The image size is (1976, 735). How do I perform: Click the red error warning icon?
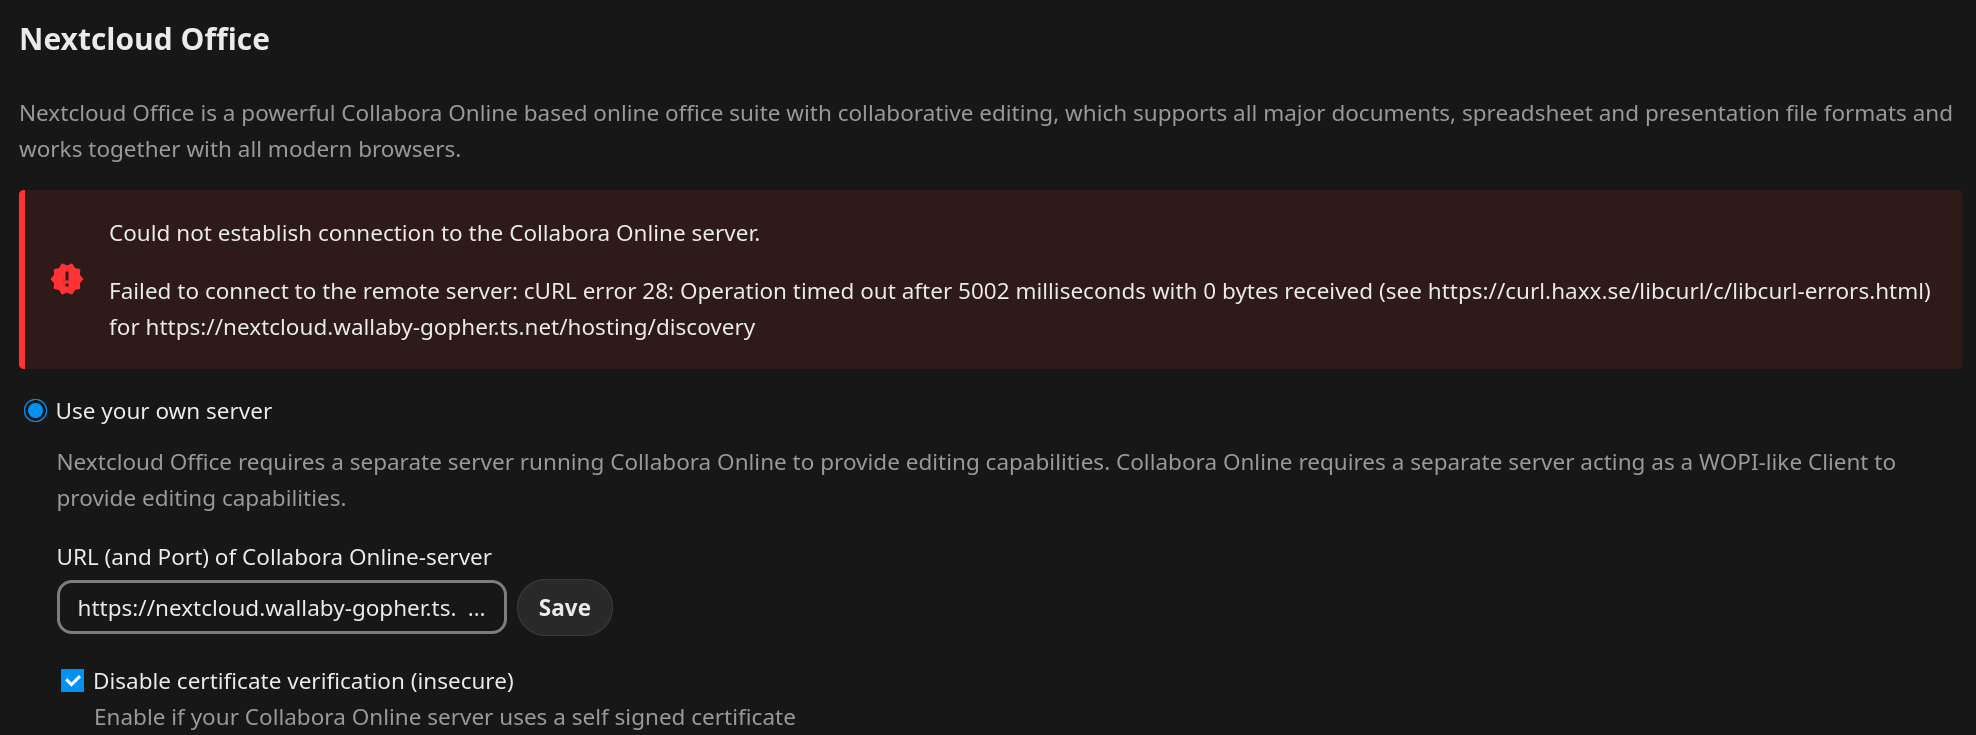67,279
